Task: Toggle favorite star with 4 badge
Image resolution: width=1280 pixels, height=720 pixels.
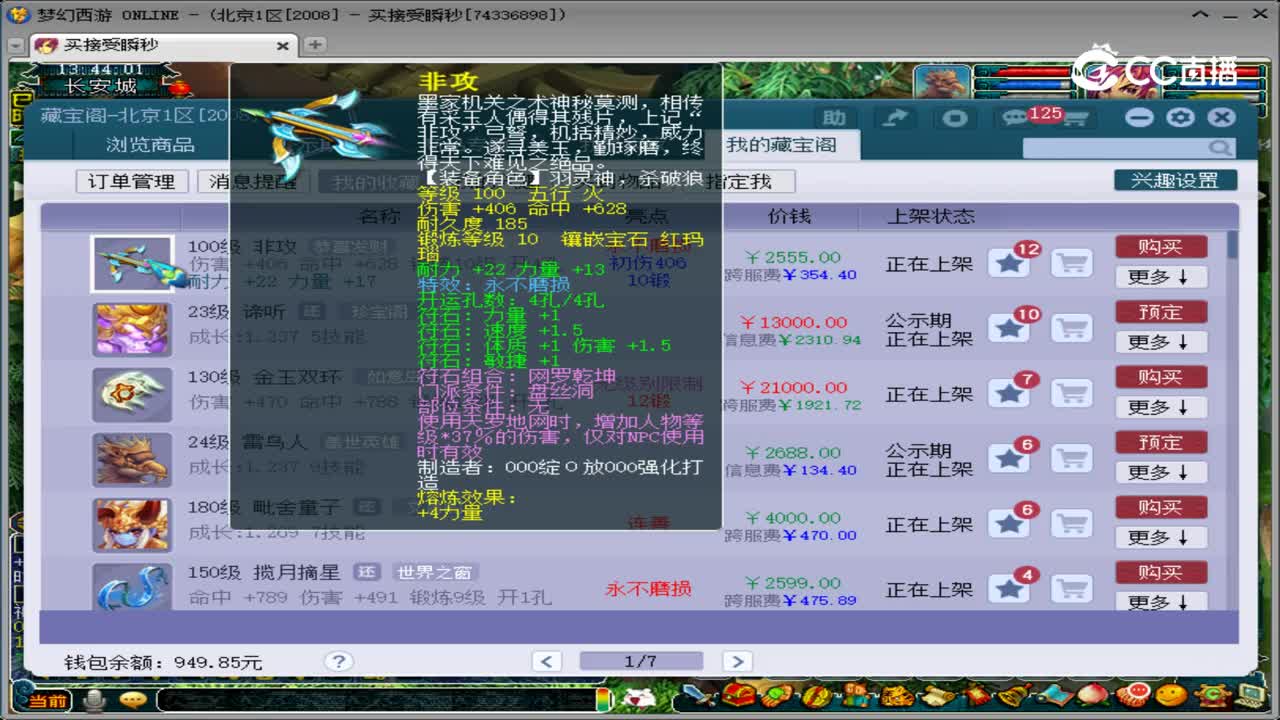Action: 1009,589
